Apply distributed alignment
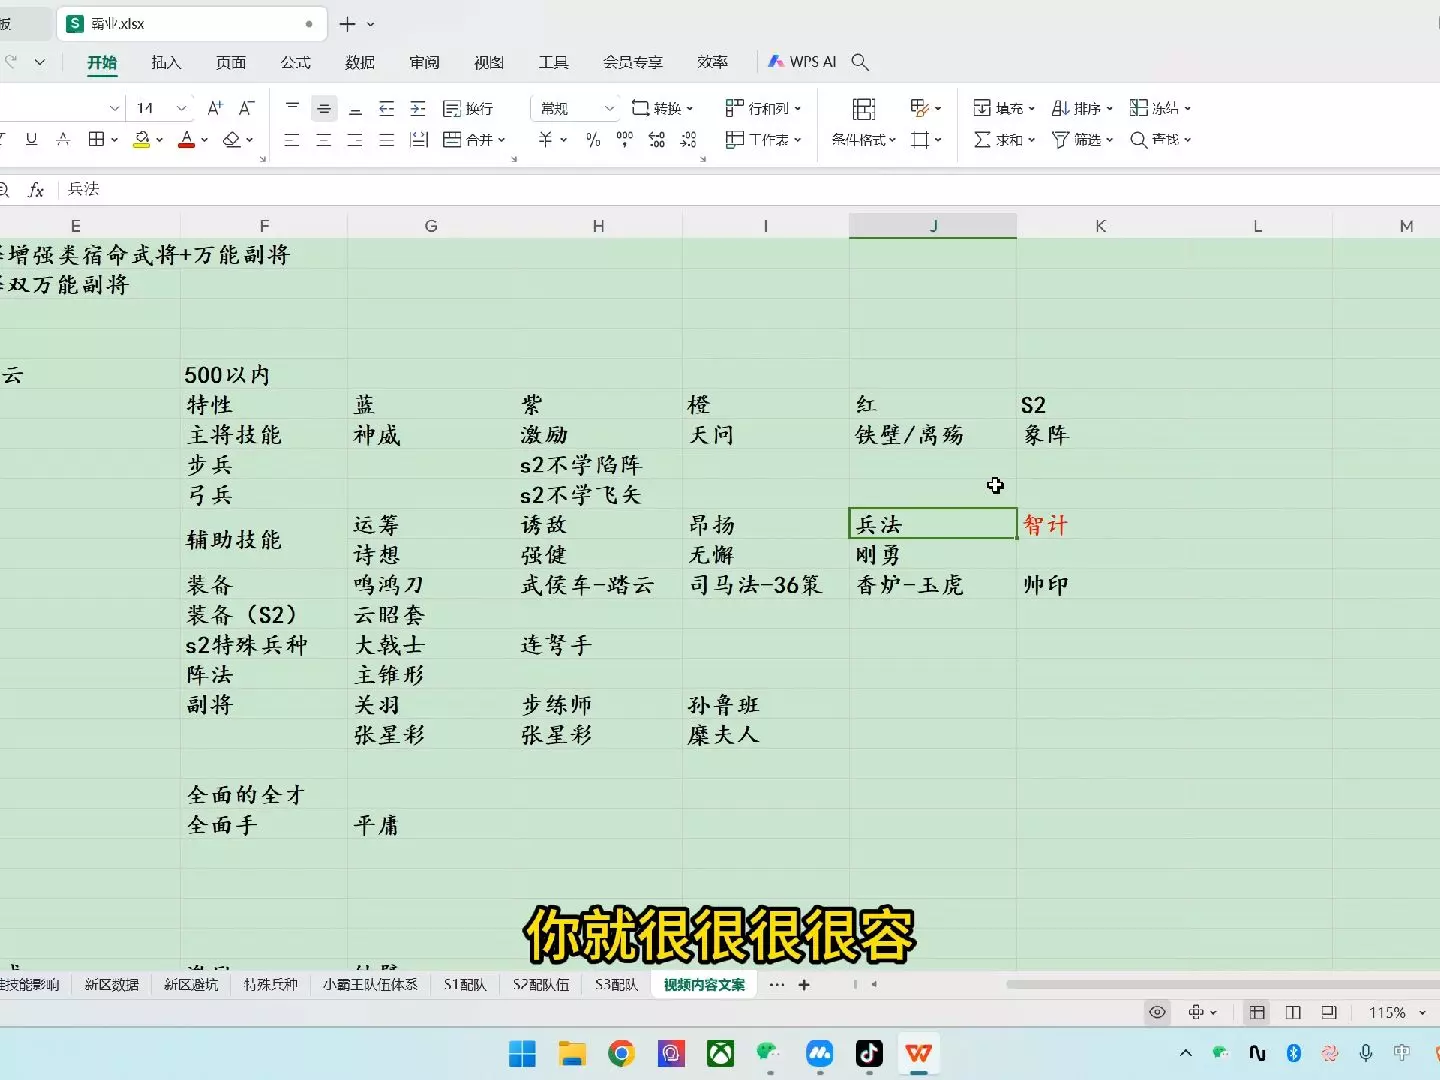The image size is (1440, 1080). point(419,140)
